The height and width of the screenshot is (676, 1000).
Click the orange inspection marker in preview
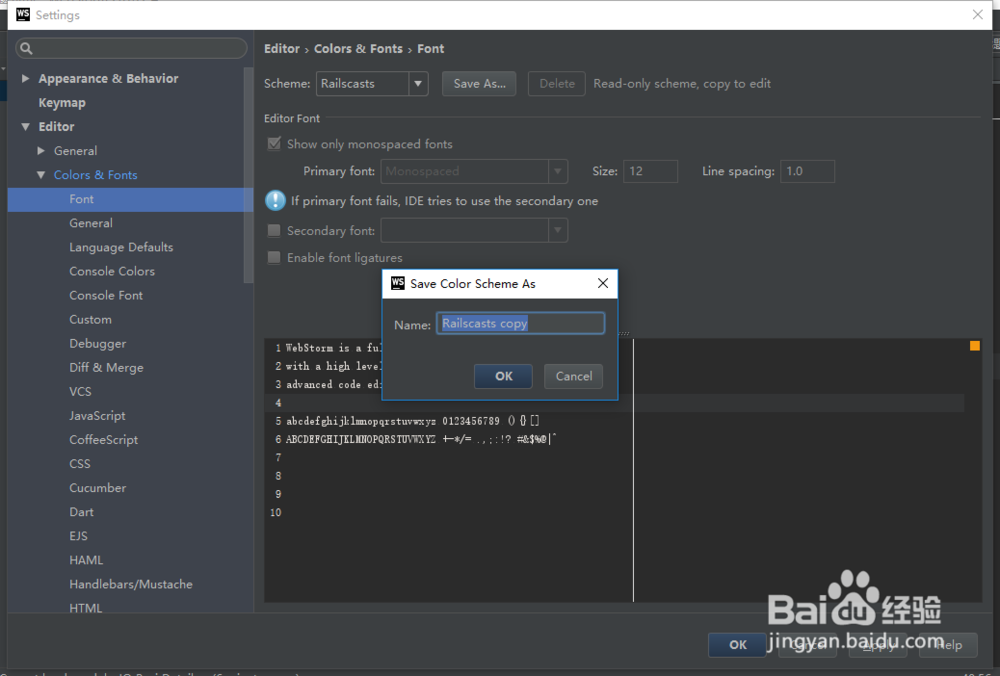[974, 346]
